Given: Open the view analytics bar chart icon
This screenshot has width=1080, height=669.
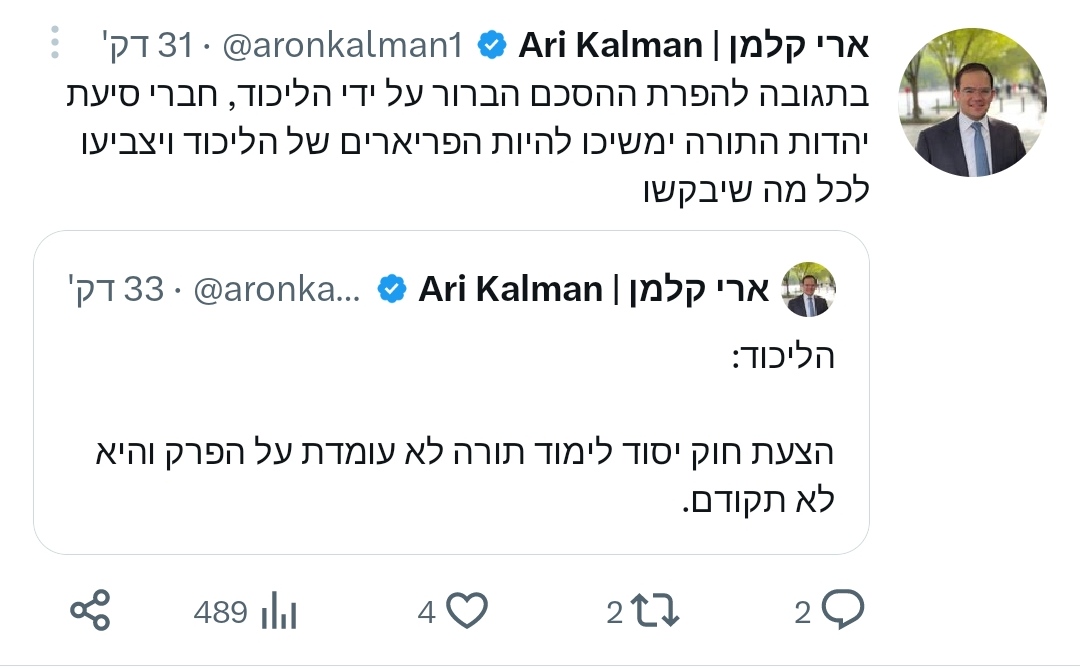Looking at the screenshot, I should coord(279,610).
